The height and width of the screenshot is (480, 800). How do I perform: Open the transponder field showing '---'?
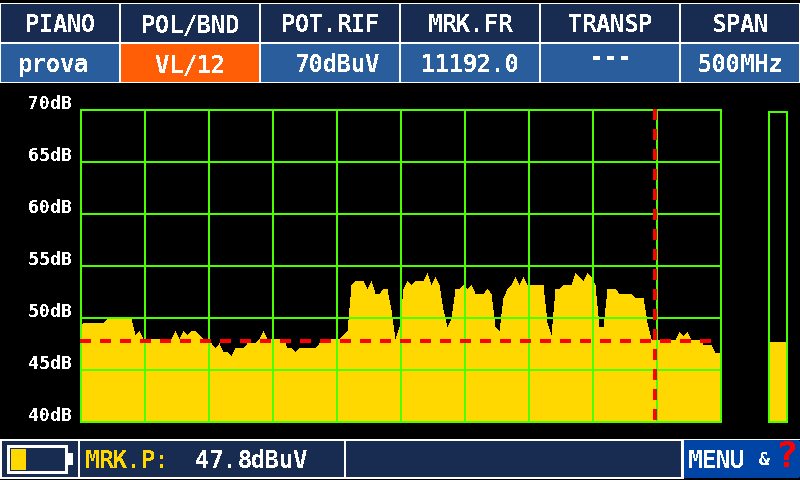click(610, 63)
